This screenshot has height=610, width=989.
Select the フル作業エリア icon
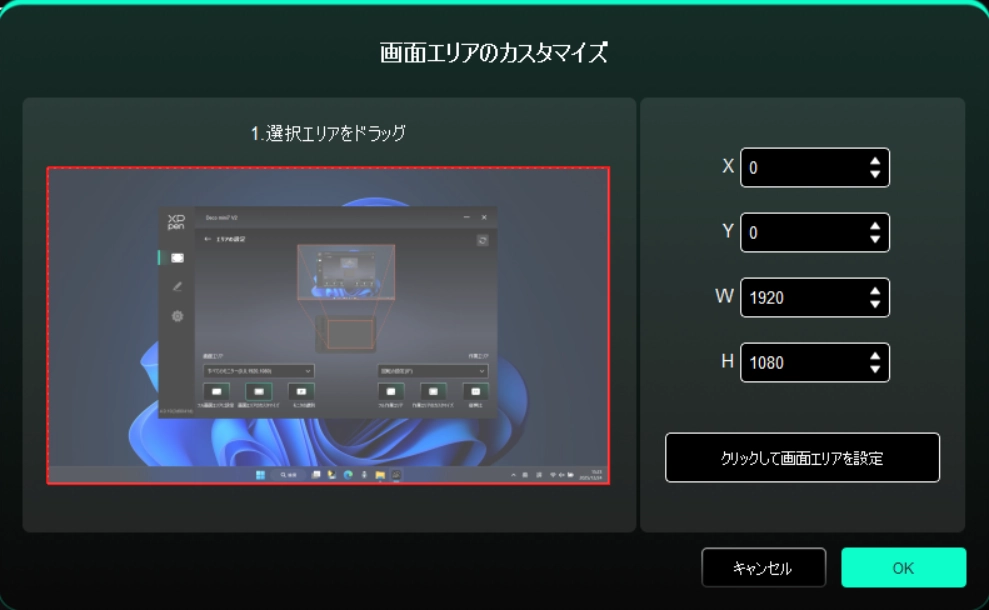click(x=390, y=393)
